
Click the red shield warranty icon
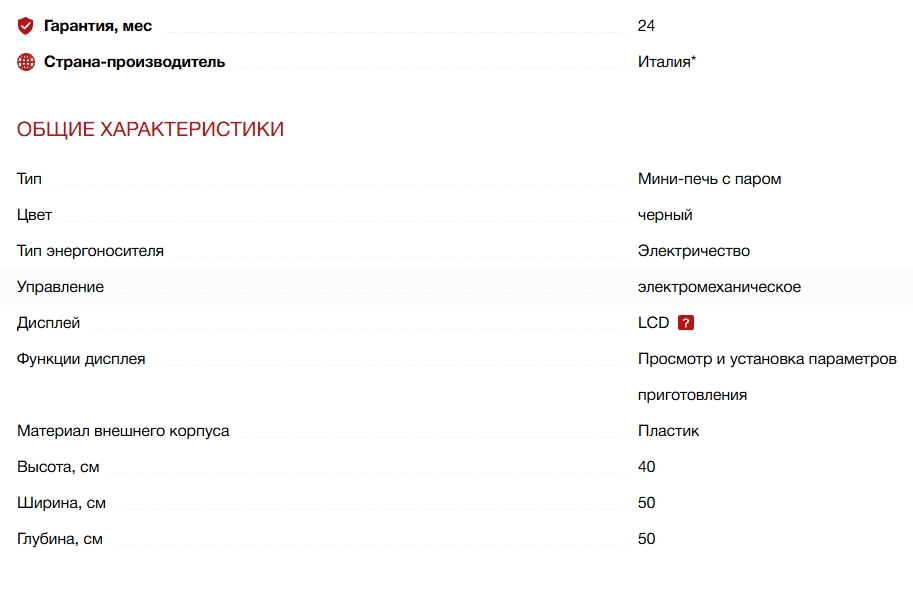pyautogui.click(x=26, y=26)
